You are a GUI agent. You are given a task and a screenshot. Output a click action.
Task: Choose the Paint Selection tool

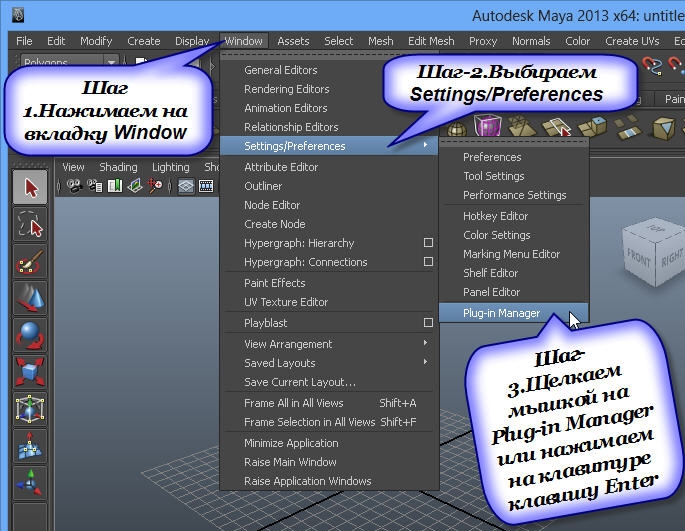(x=30, y=262)
